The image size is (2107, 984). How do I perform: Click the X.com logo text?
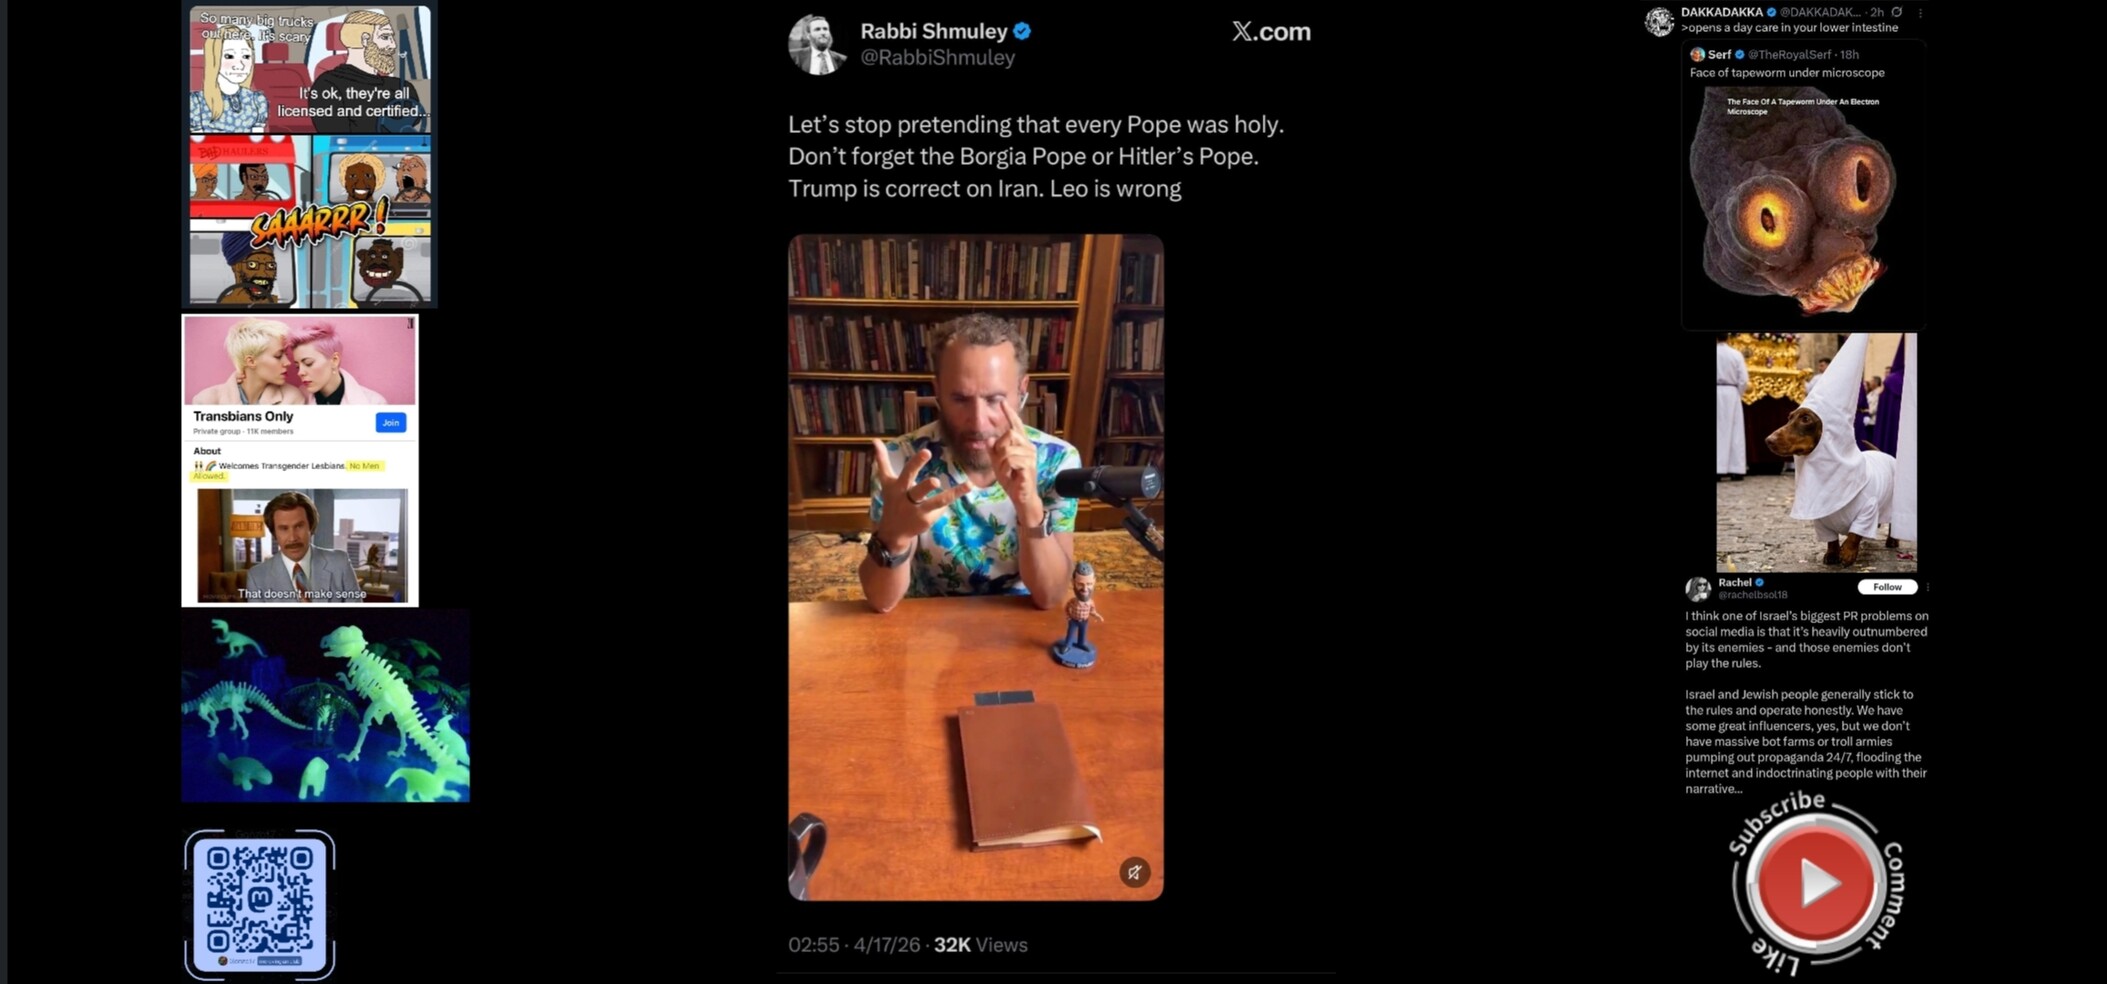point(1270,32)
